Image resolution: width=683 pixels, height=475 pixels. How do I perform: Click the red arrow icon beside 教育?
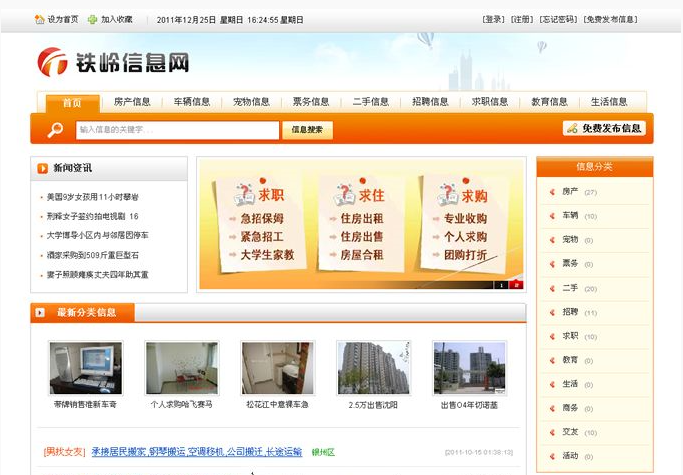(552, 360)
